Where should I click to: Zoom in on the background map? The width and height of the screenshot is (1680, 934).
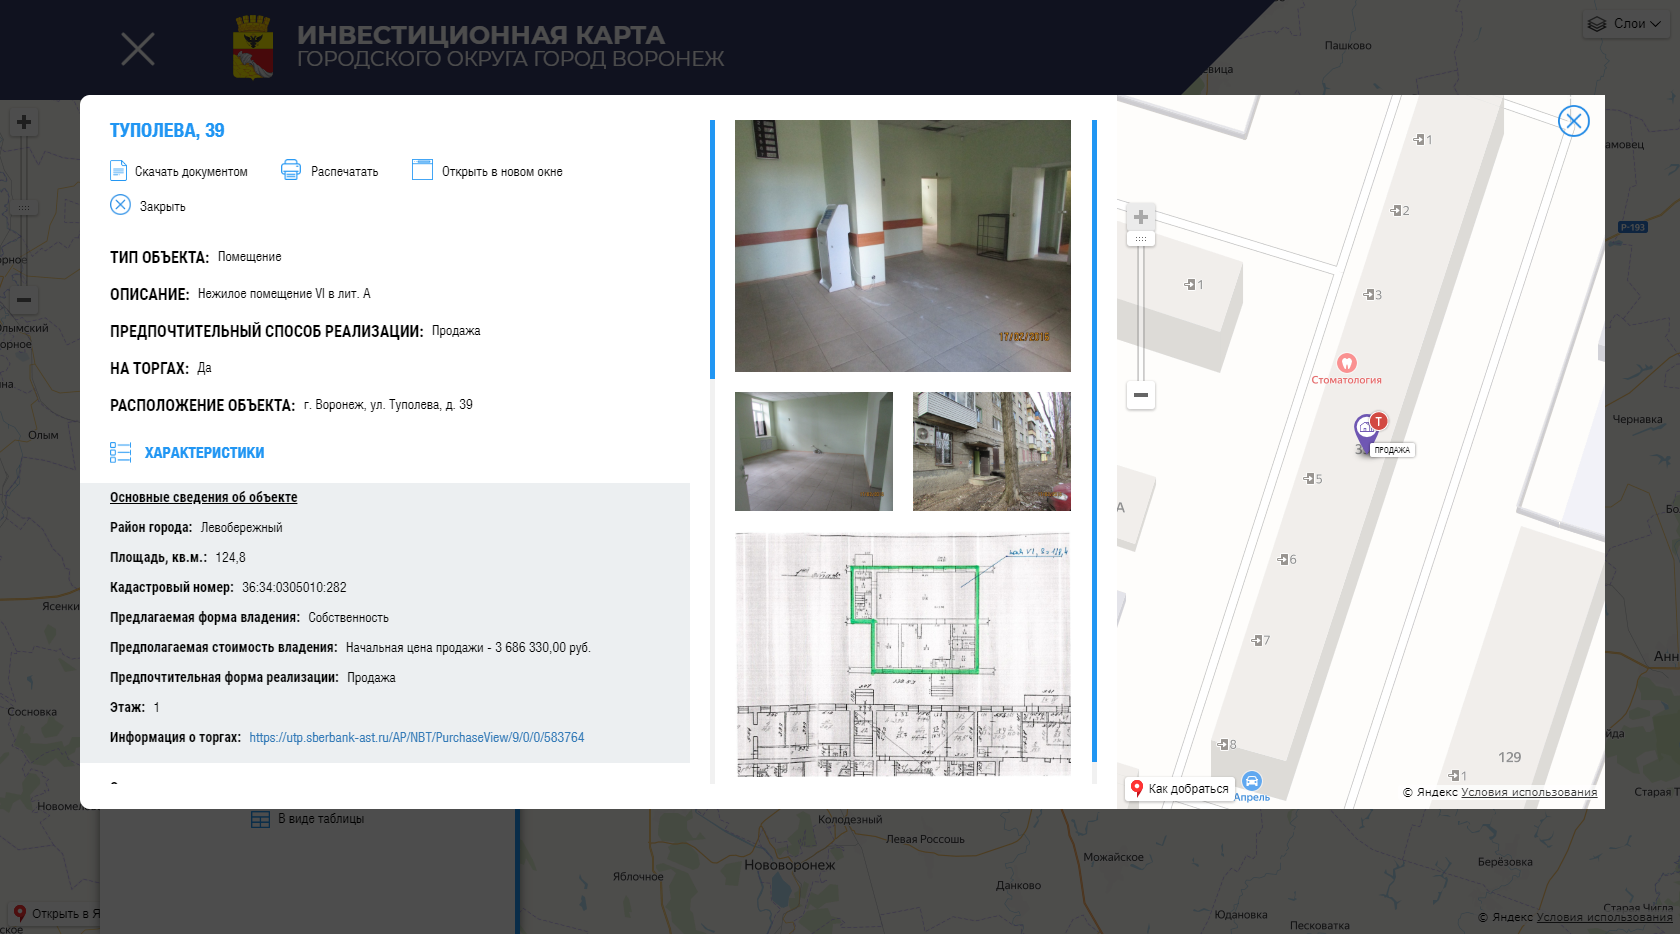point(24,122)
